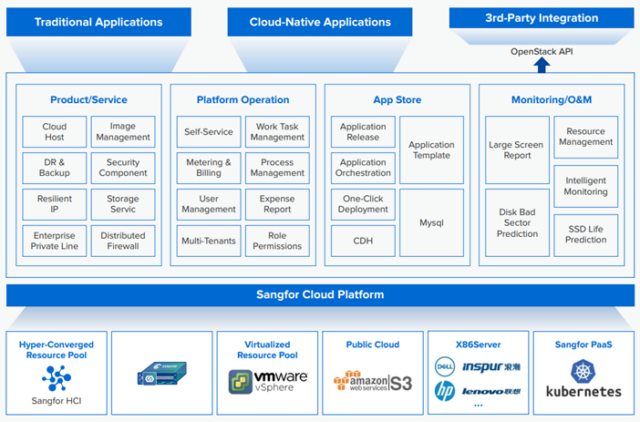Choose the Storage Servic box
Screen dimensions: 640x422
(x=123, y=204)
